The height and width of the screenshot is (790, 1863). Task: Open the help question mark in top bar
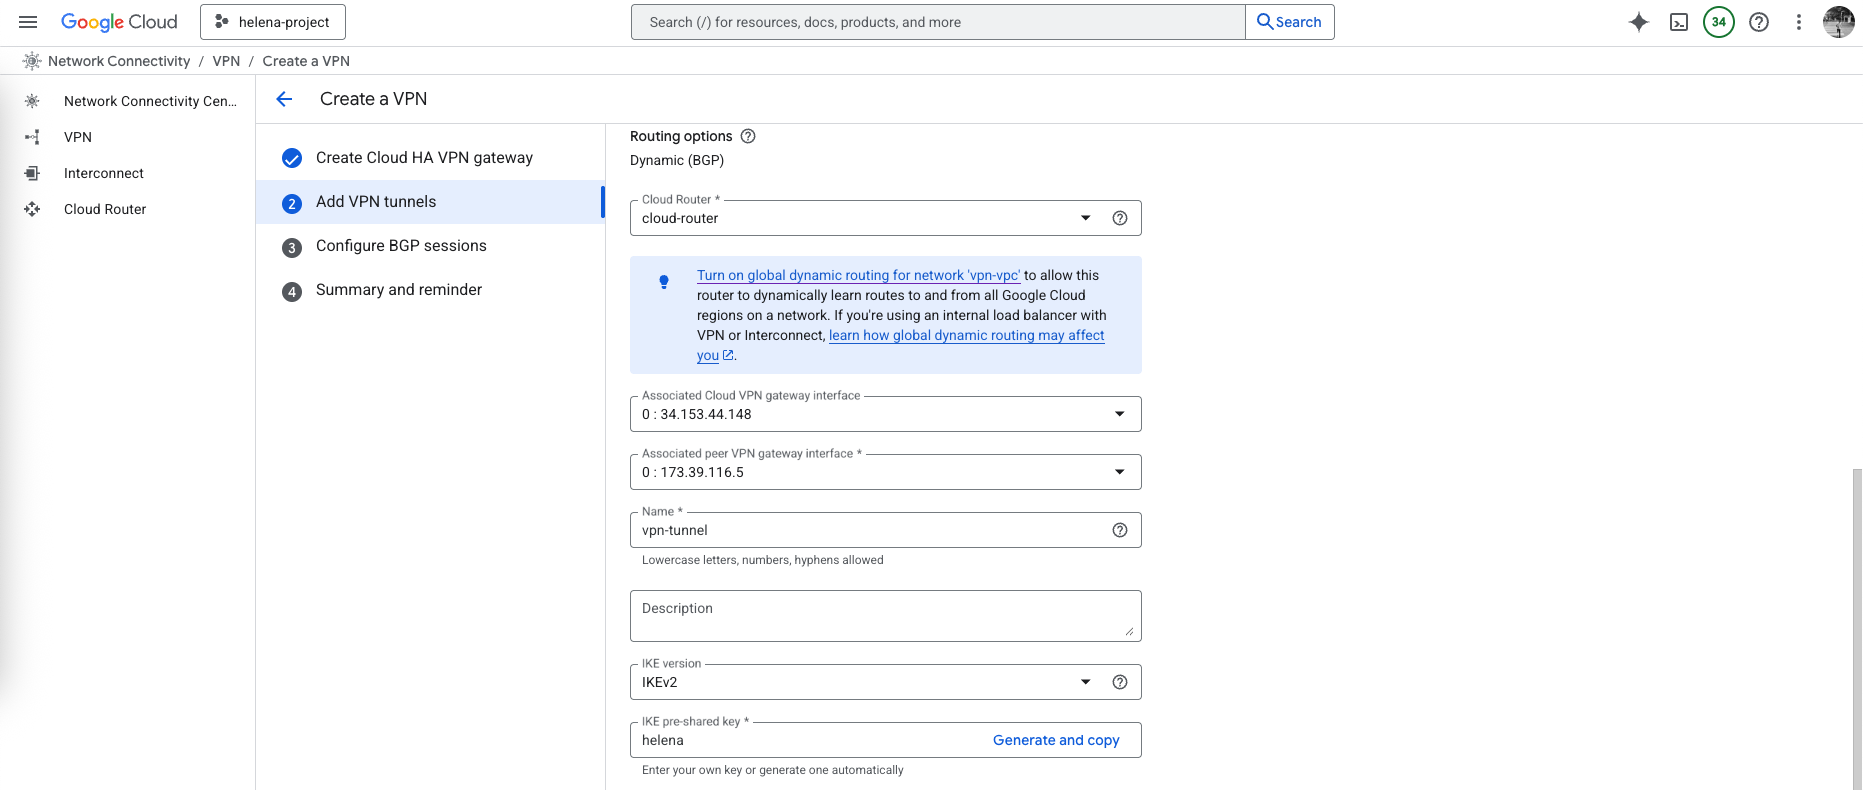(x=1758, y=22)
